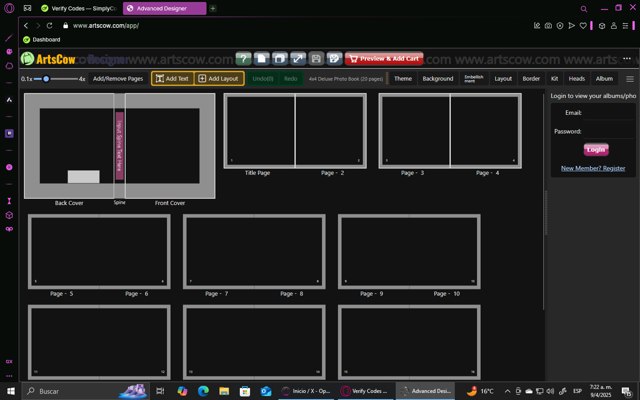Image resolution: width=640 pixels, height=400 pixels.
Task: Open Opera easy setup sliders icon
Action: [x=625, y=25]
